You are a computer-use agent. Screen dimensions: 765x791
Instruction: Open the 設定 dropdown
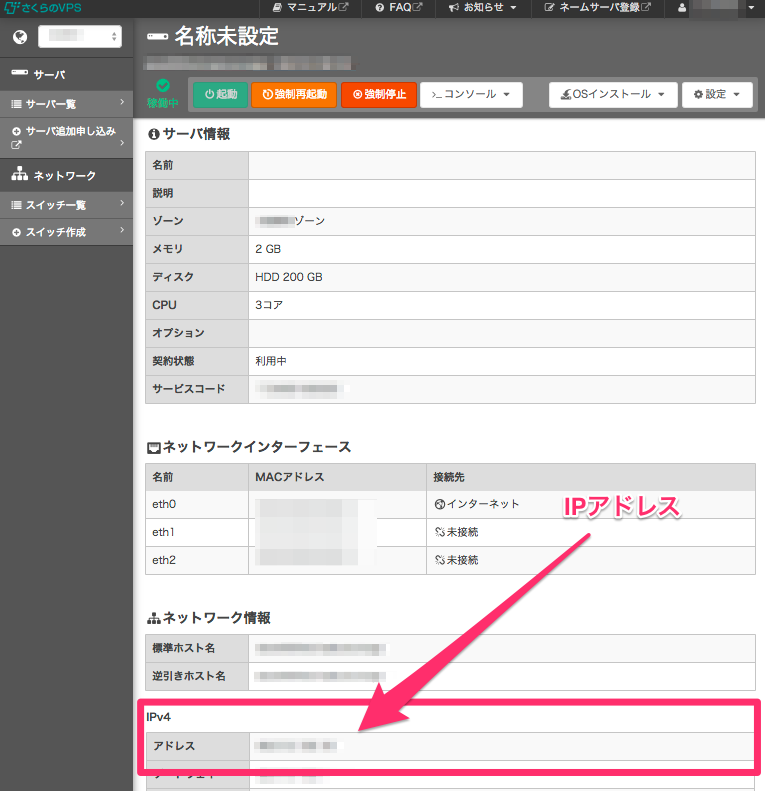717,94
